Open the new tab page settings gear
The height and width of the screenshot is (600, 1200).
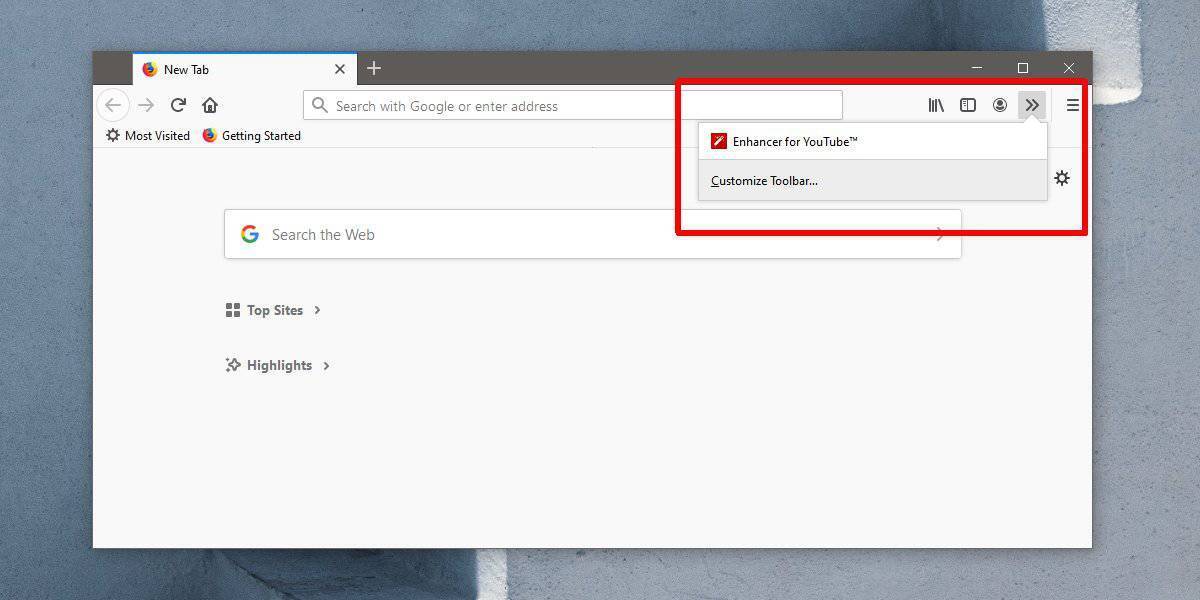click(x=1062, y=178)
